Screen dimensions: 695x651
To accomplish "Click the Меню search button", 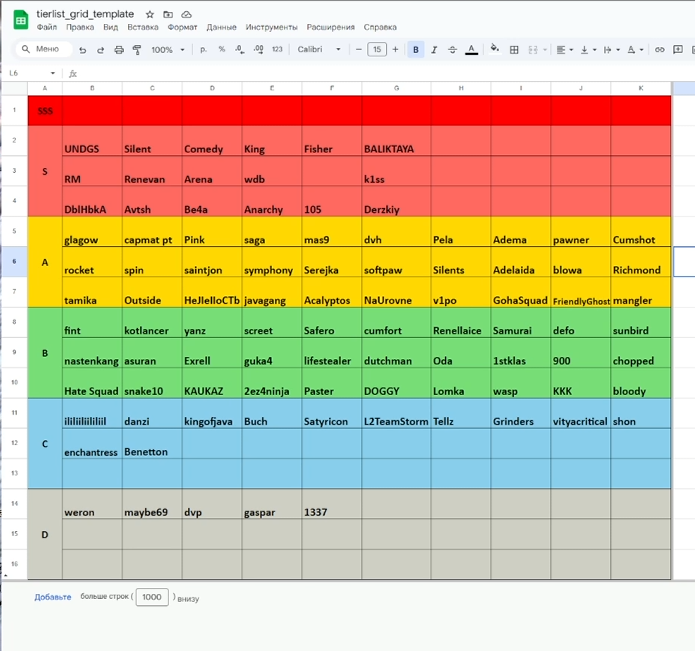I will tap(40, 49).
